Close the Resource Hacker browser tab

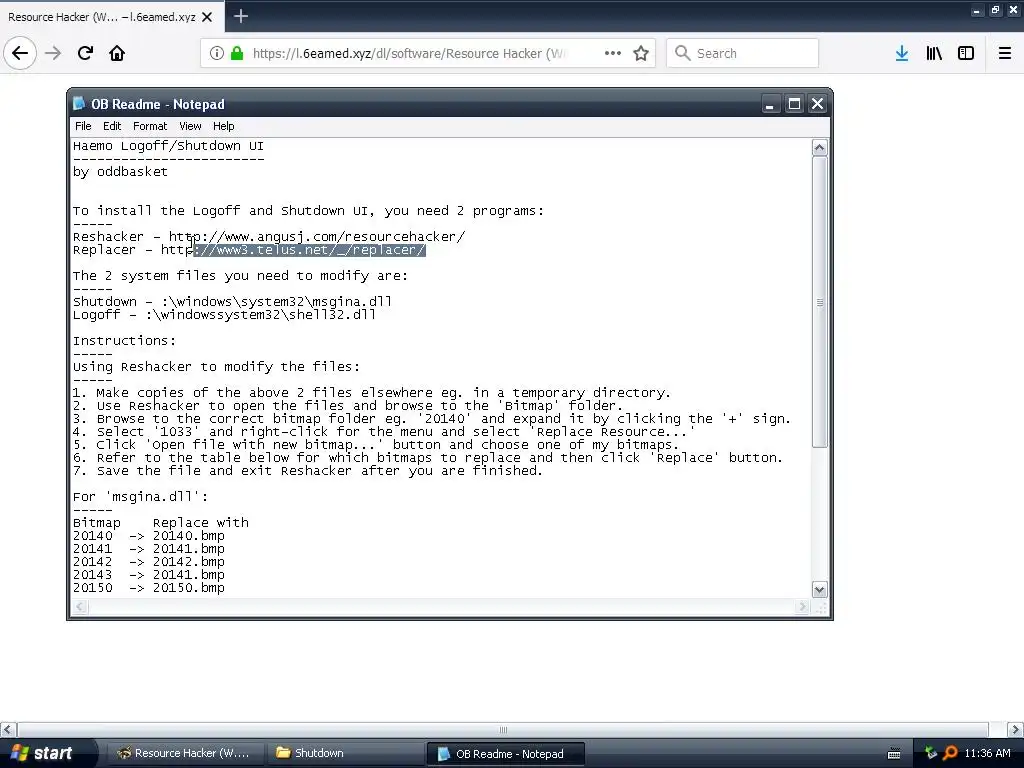pyautogui.click(x=207, y=17)
